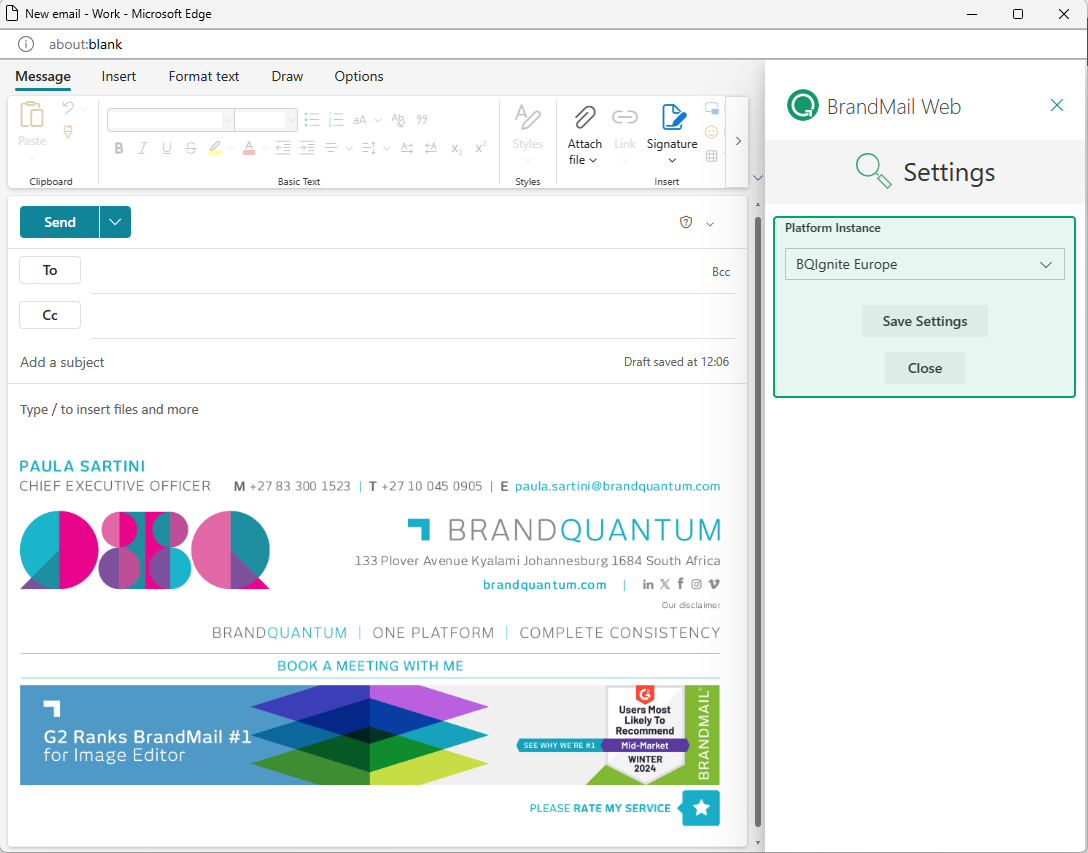
Task: Expand the Change Case options
Action: (377, 120)
